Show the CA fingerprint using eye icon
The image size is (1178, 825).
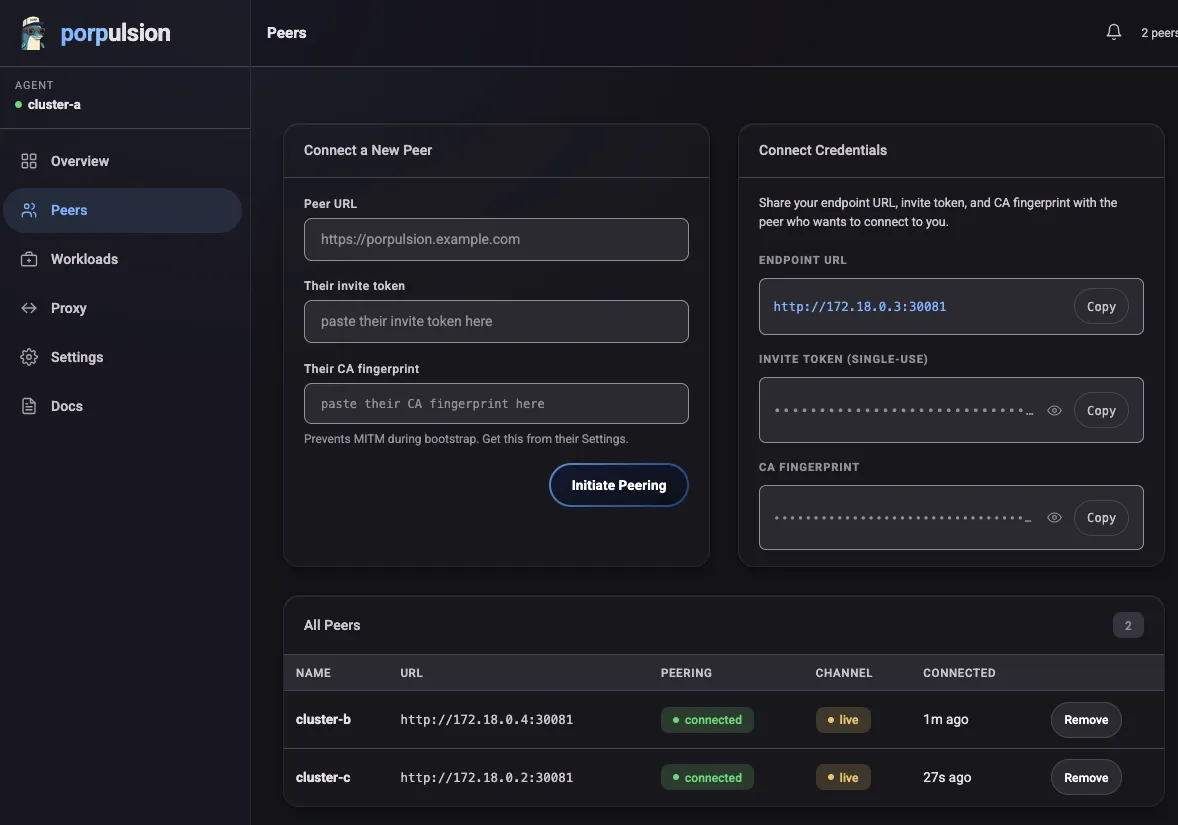pos(1054,518)
